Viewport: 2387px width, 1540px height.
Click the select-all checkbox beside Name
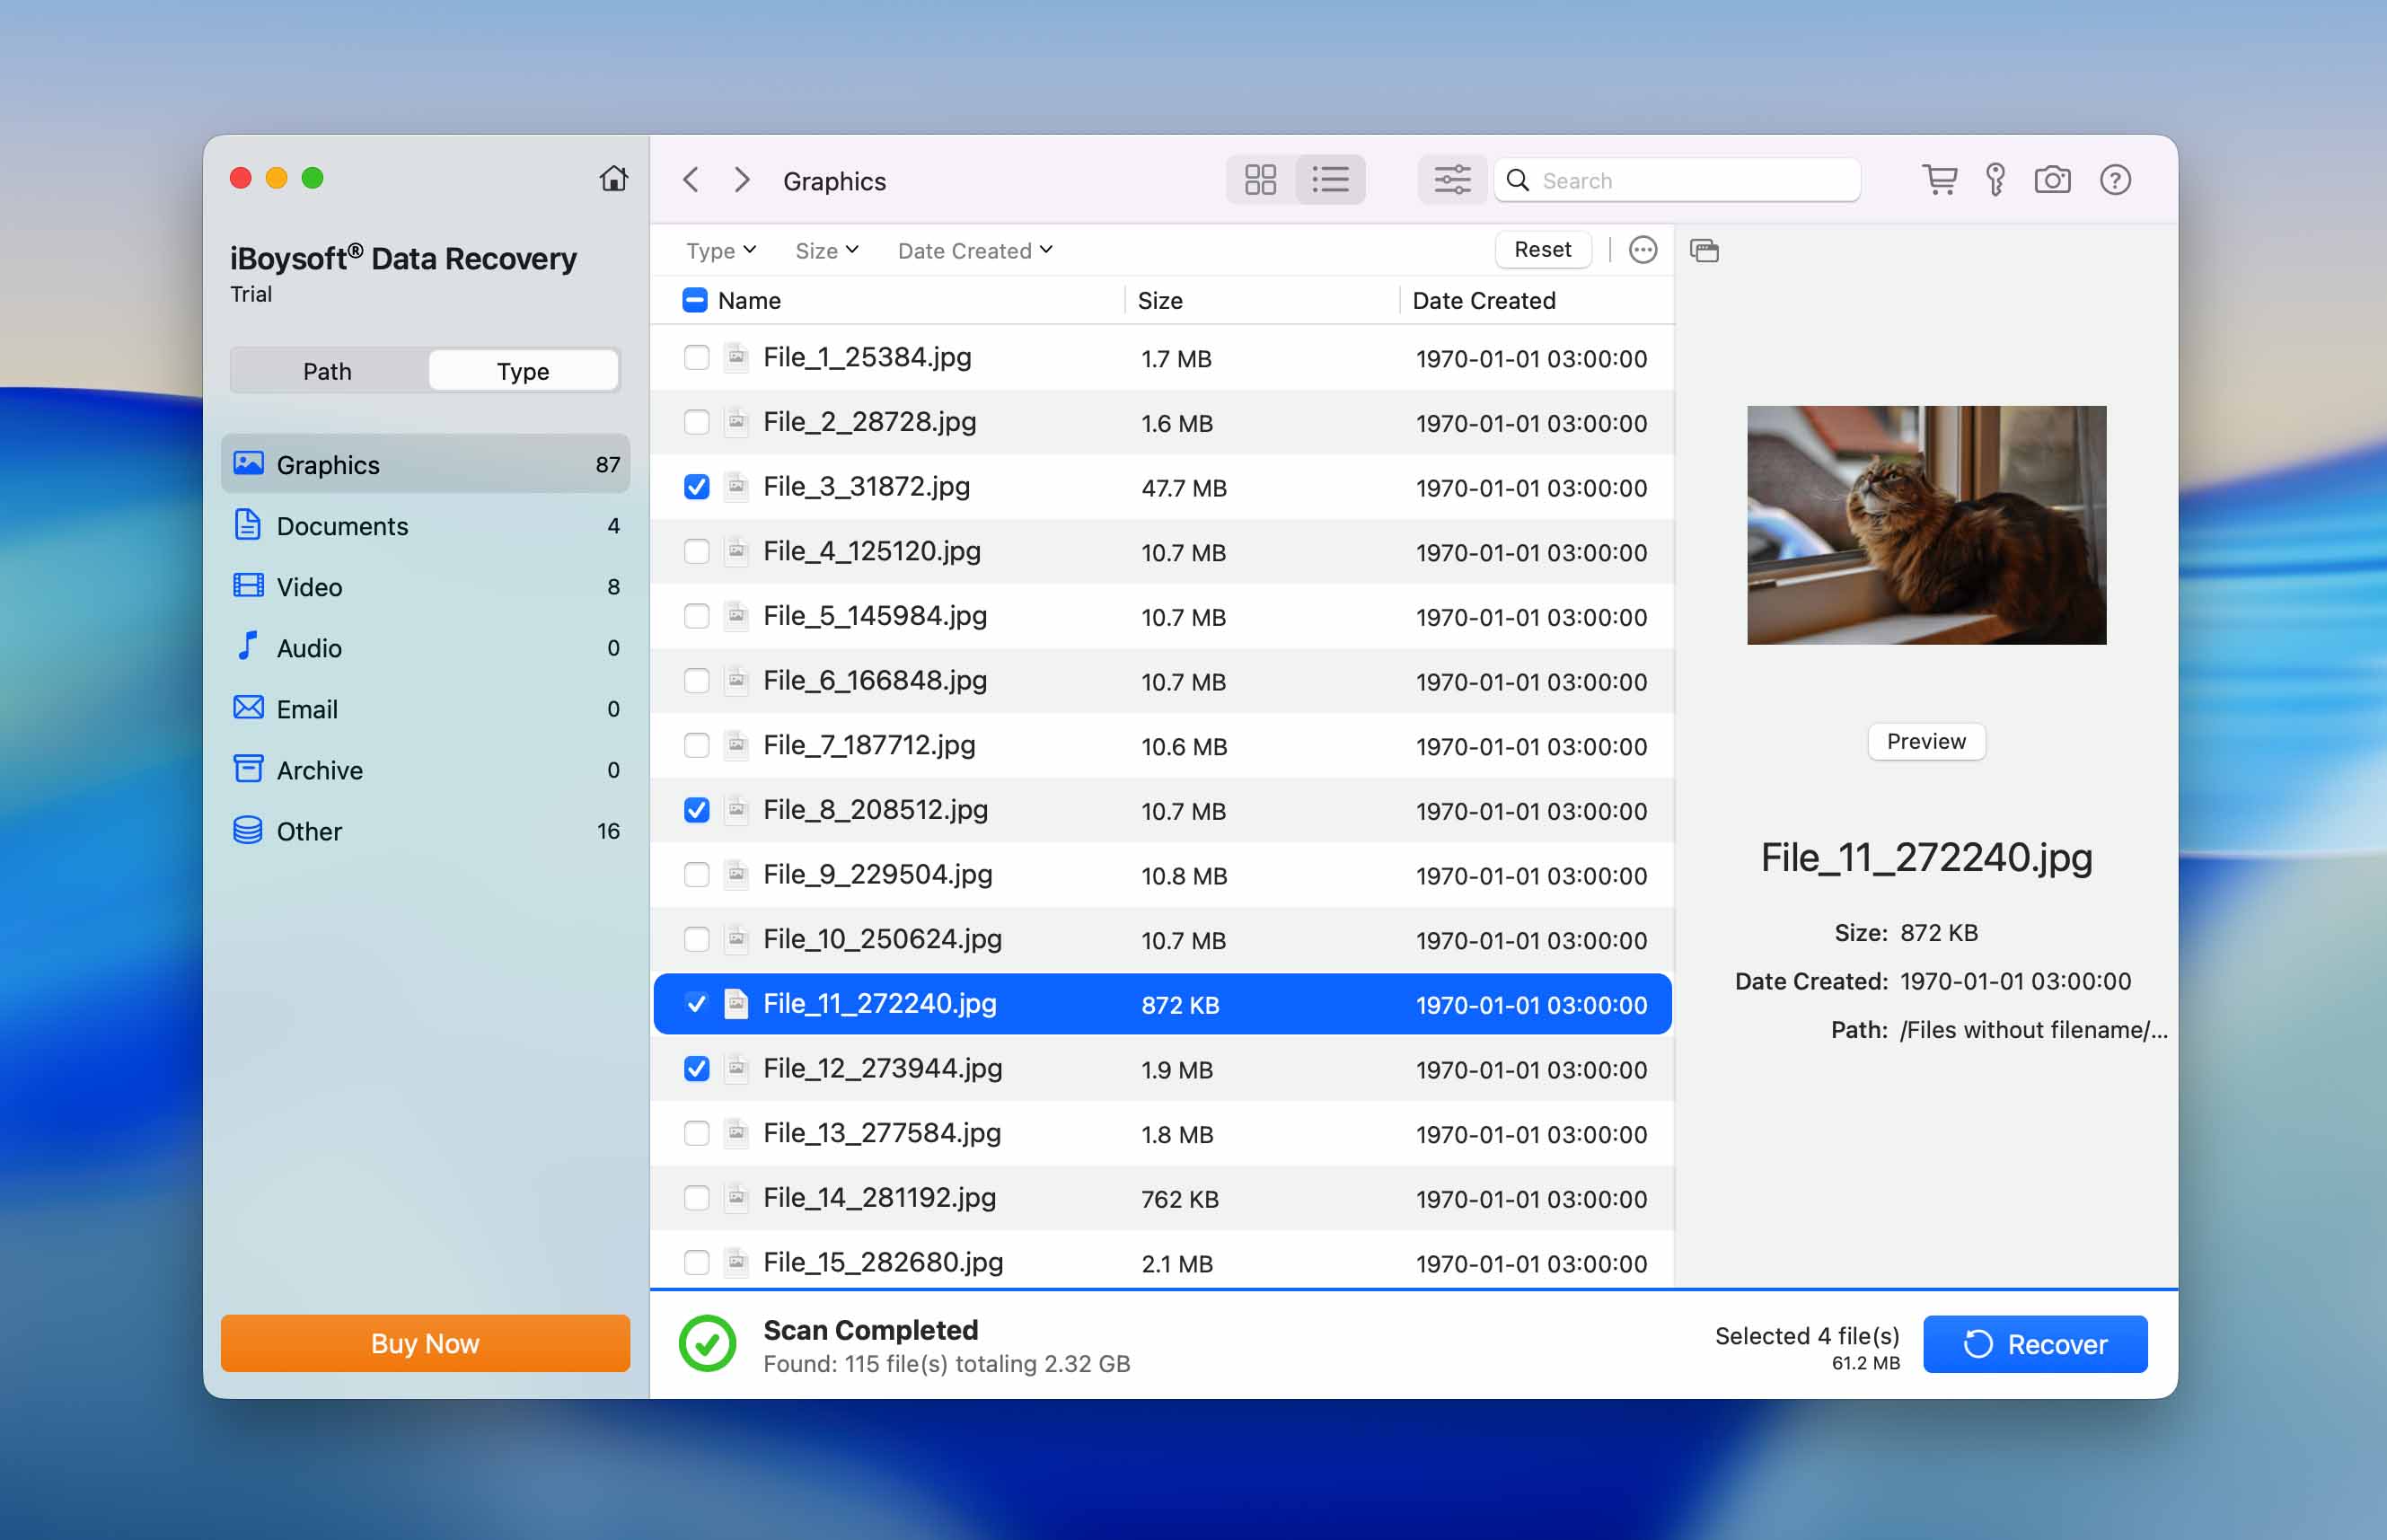click(694, 300)
